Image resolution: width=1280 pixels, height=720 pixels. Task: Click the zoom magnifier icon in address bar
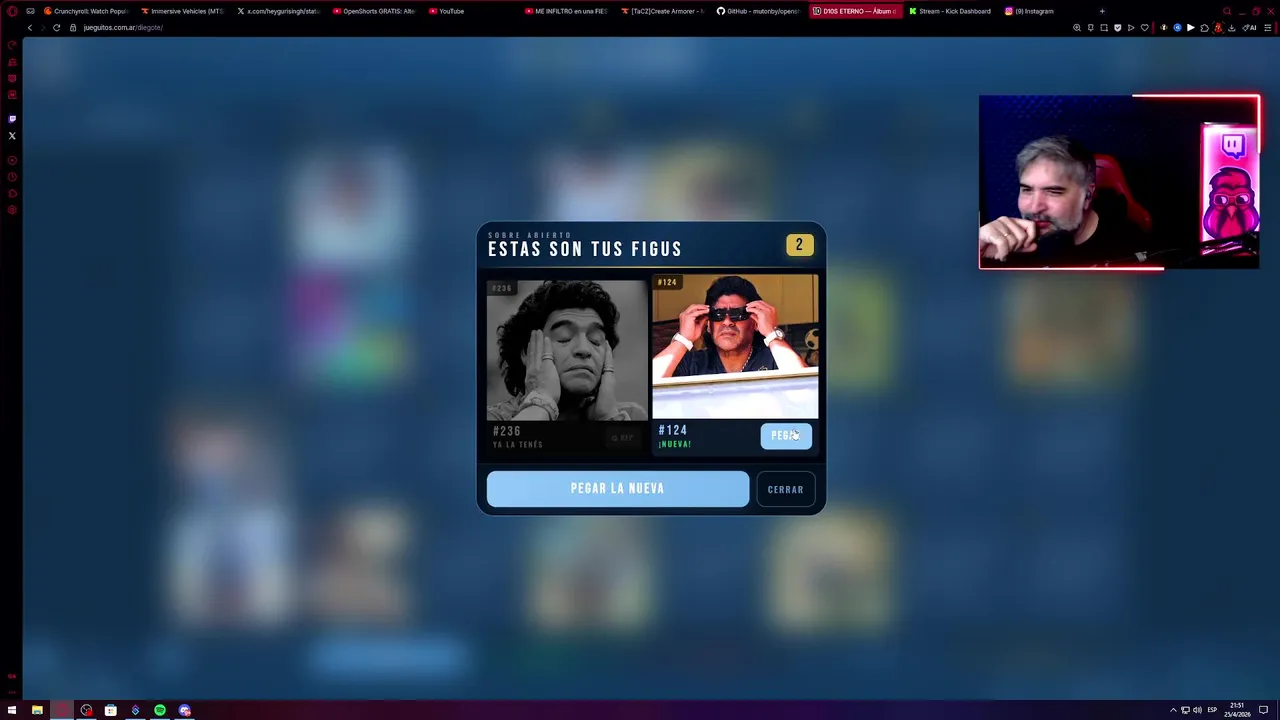pos(1077,27)
